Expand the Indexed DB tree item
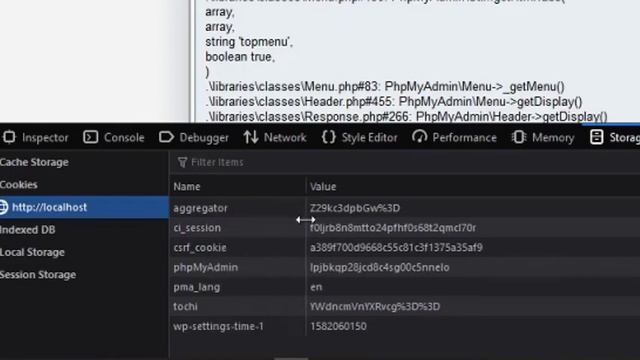Screen dimensions: 640x360 pyautogui.click(x=27, y=229)
